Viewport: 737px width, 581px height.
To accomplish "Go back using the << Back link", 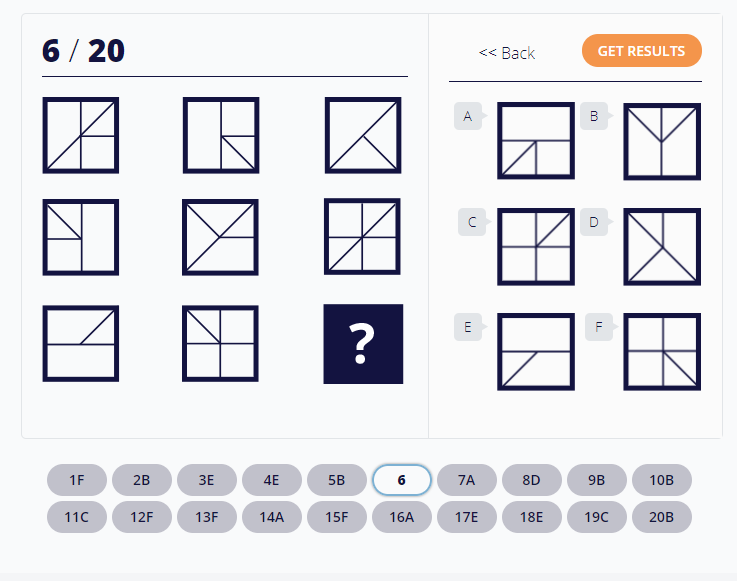I will (507, 53).
